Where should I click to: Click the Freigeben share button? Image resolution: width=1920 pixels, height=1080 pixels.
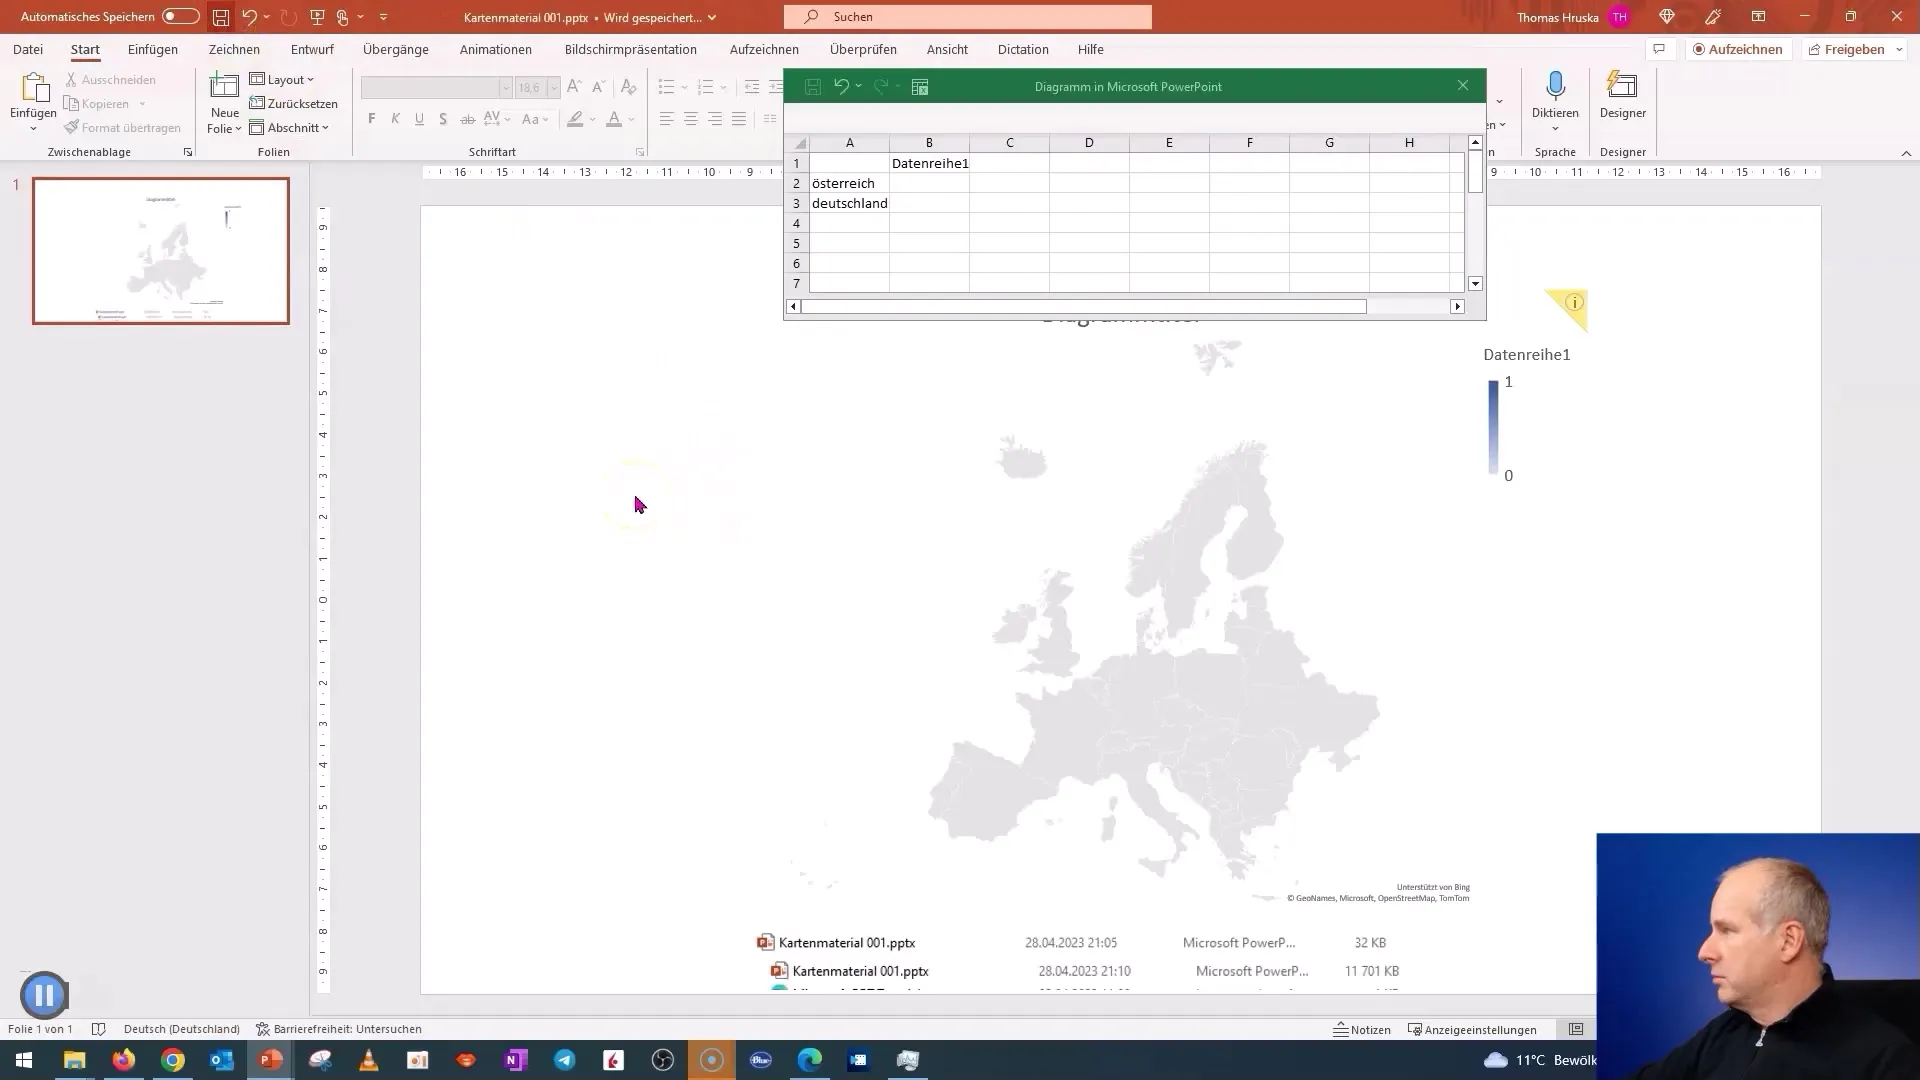tap(1846, 49)
